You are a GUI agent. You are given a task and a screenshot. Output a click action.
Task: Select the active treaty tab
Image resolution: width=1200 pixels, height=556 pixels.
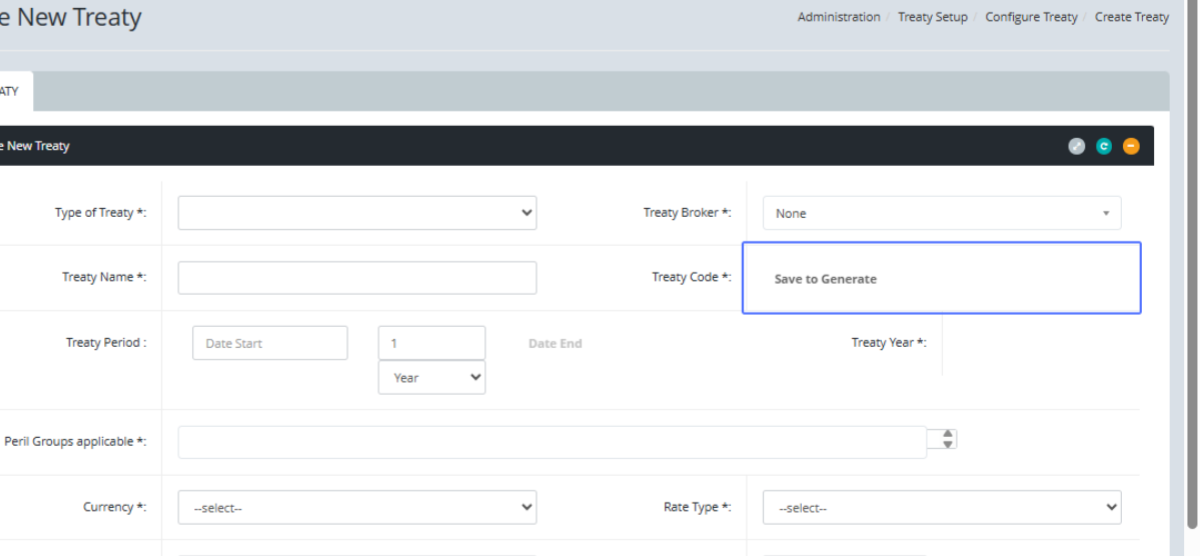(x=12, y=91)
